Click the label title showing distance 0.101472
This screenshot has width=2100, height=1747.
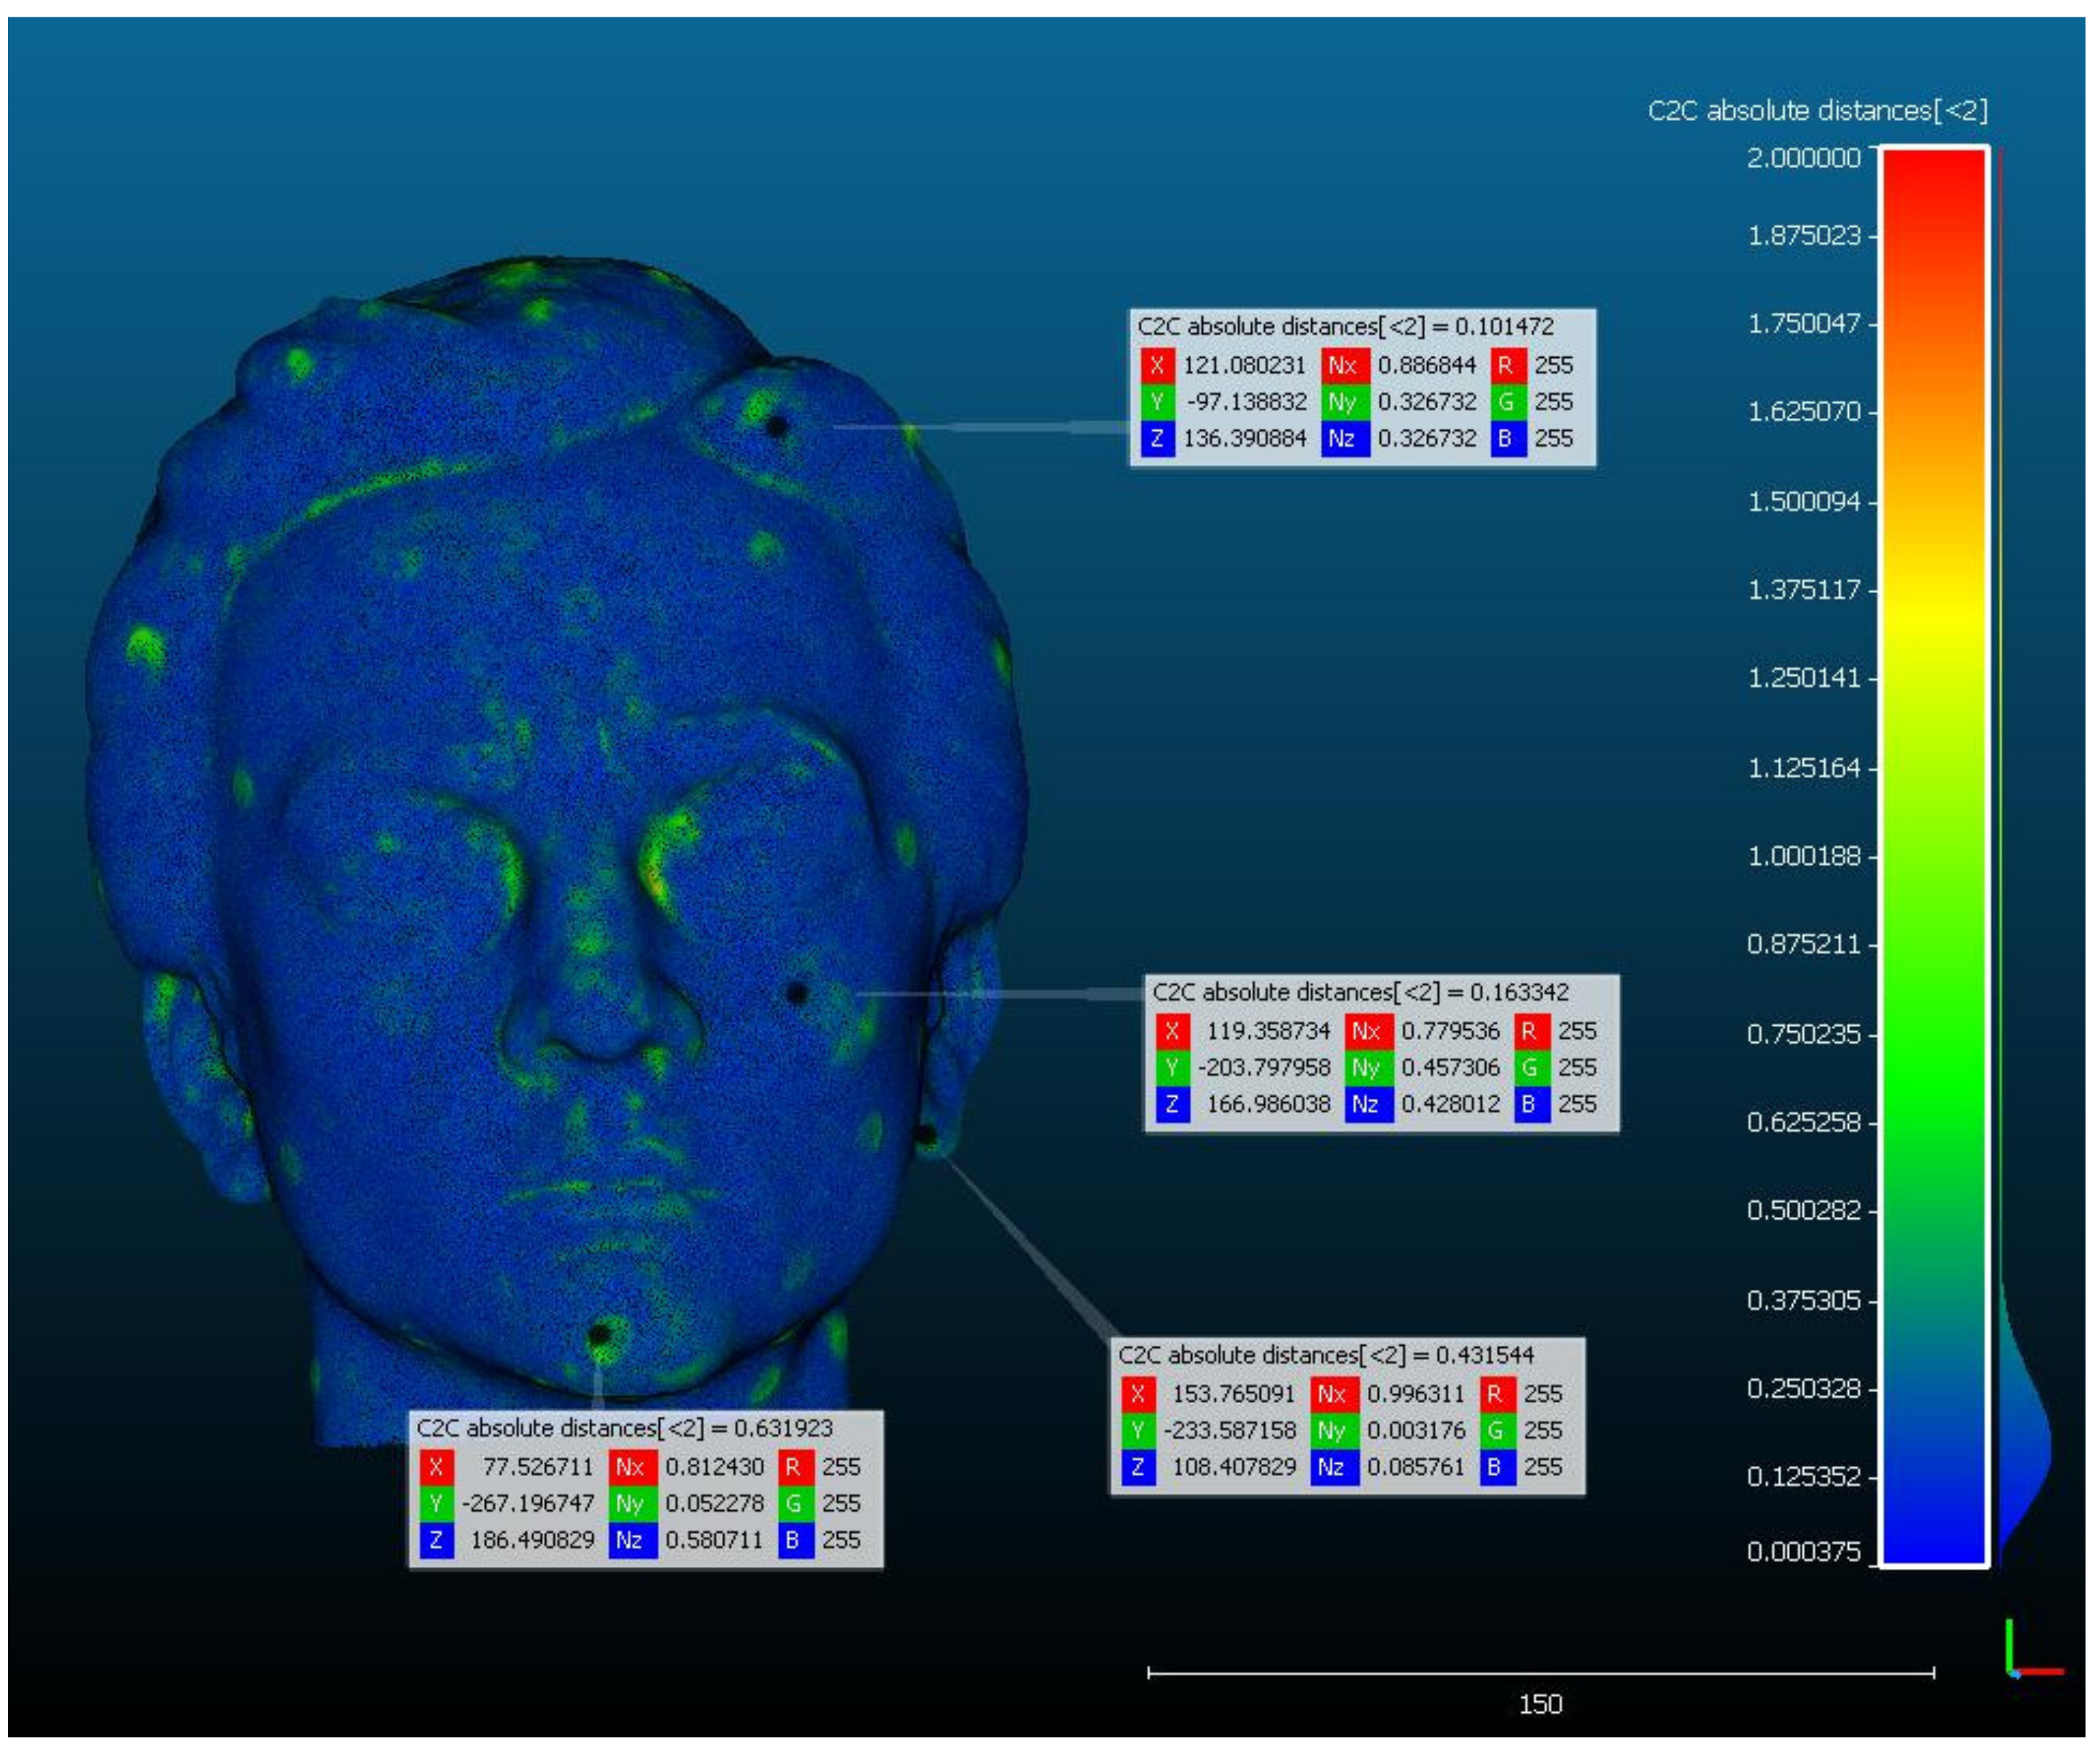click(1345, 327)
